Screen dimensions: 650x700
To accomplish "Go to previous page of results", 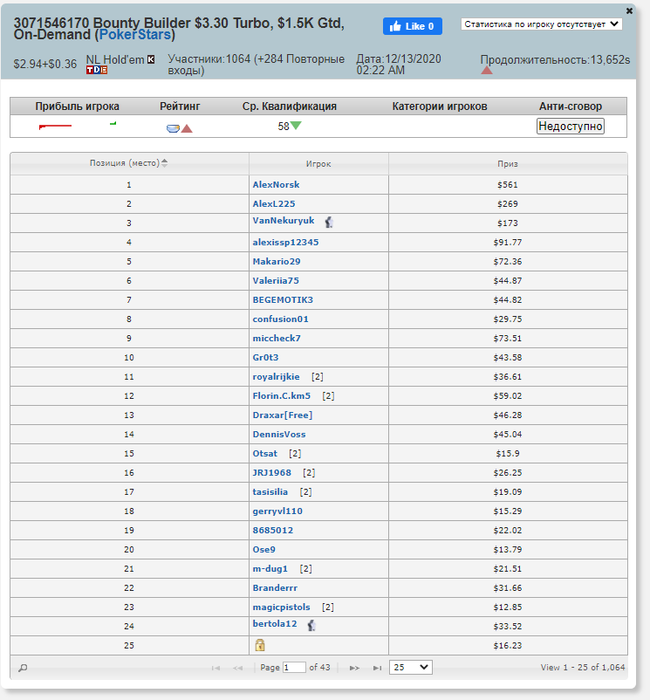I will coord(238,668).
